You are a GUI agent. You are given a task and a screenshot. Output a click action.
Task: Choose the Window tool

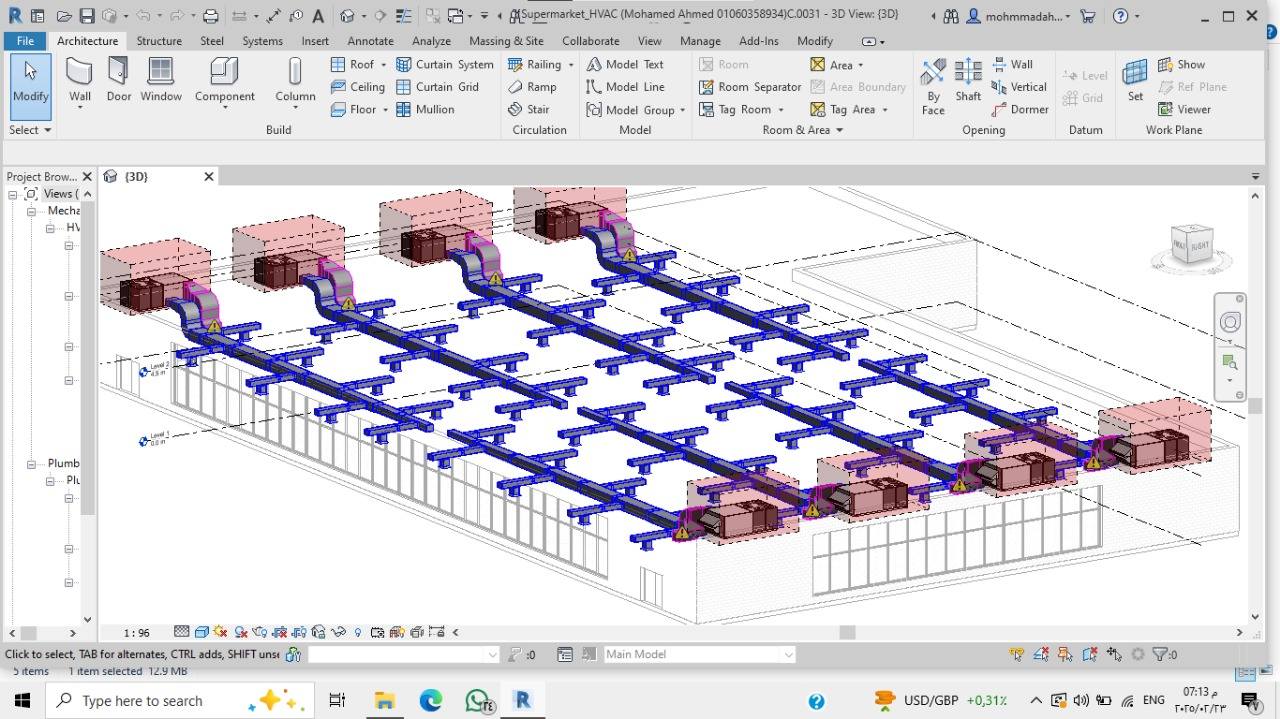tap(160, 78)
